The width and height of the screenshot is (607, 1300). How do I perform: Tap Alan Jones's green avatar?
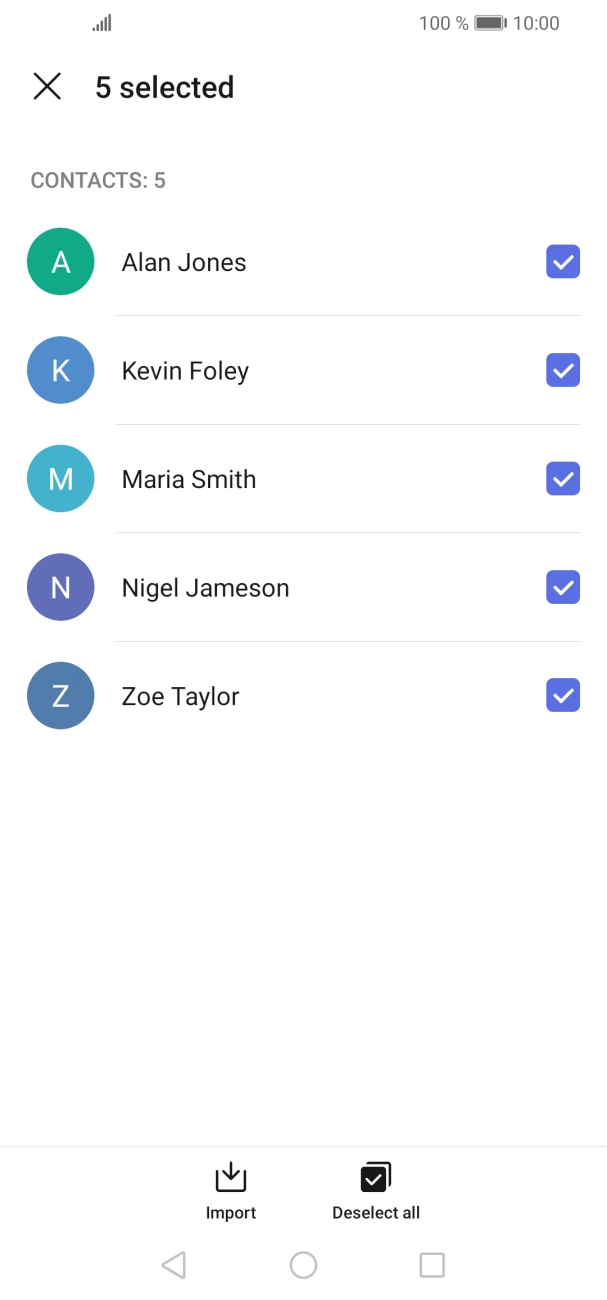coord(61,262)
